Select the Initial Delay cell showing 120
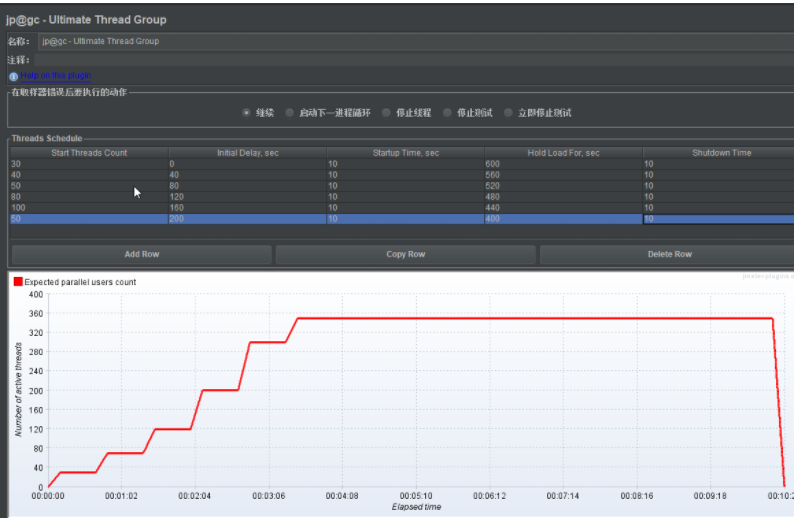This screenshot has height=523, width=797. 248,197
